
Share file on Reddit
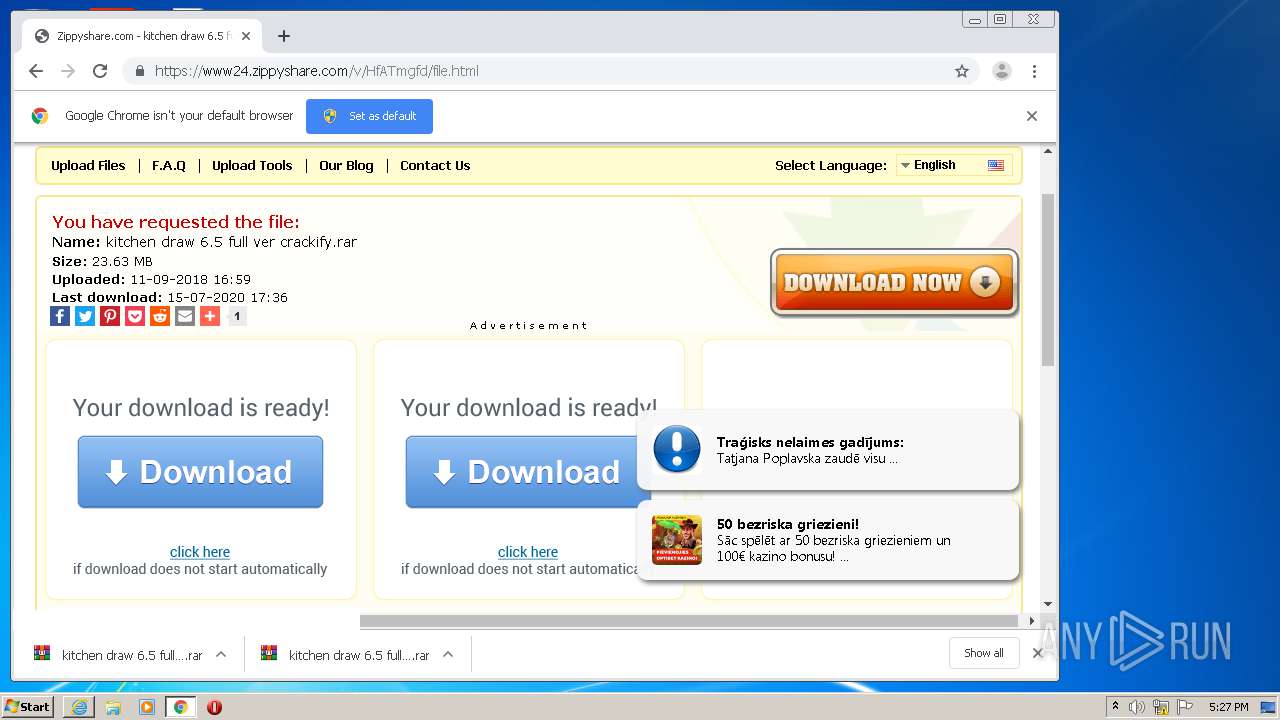pos(160,316)
